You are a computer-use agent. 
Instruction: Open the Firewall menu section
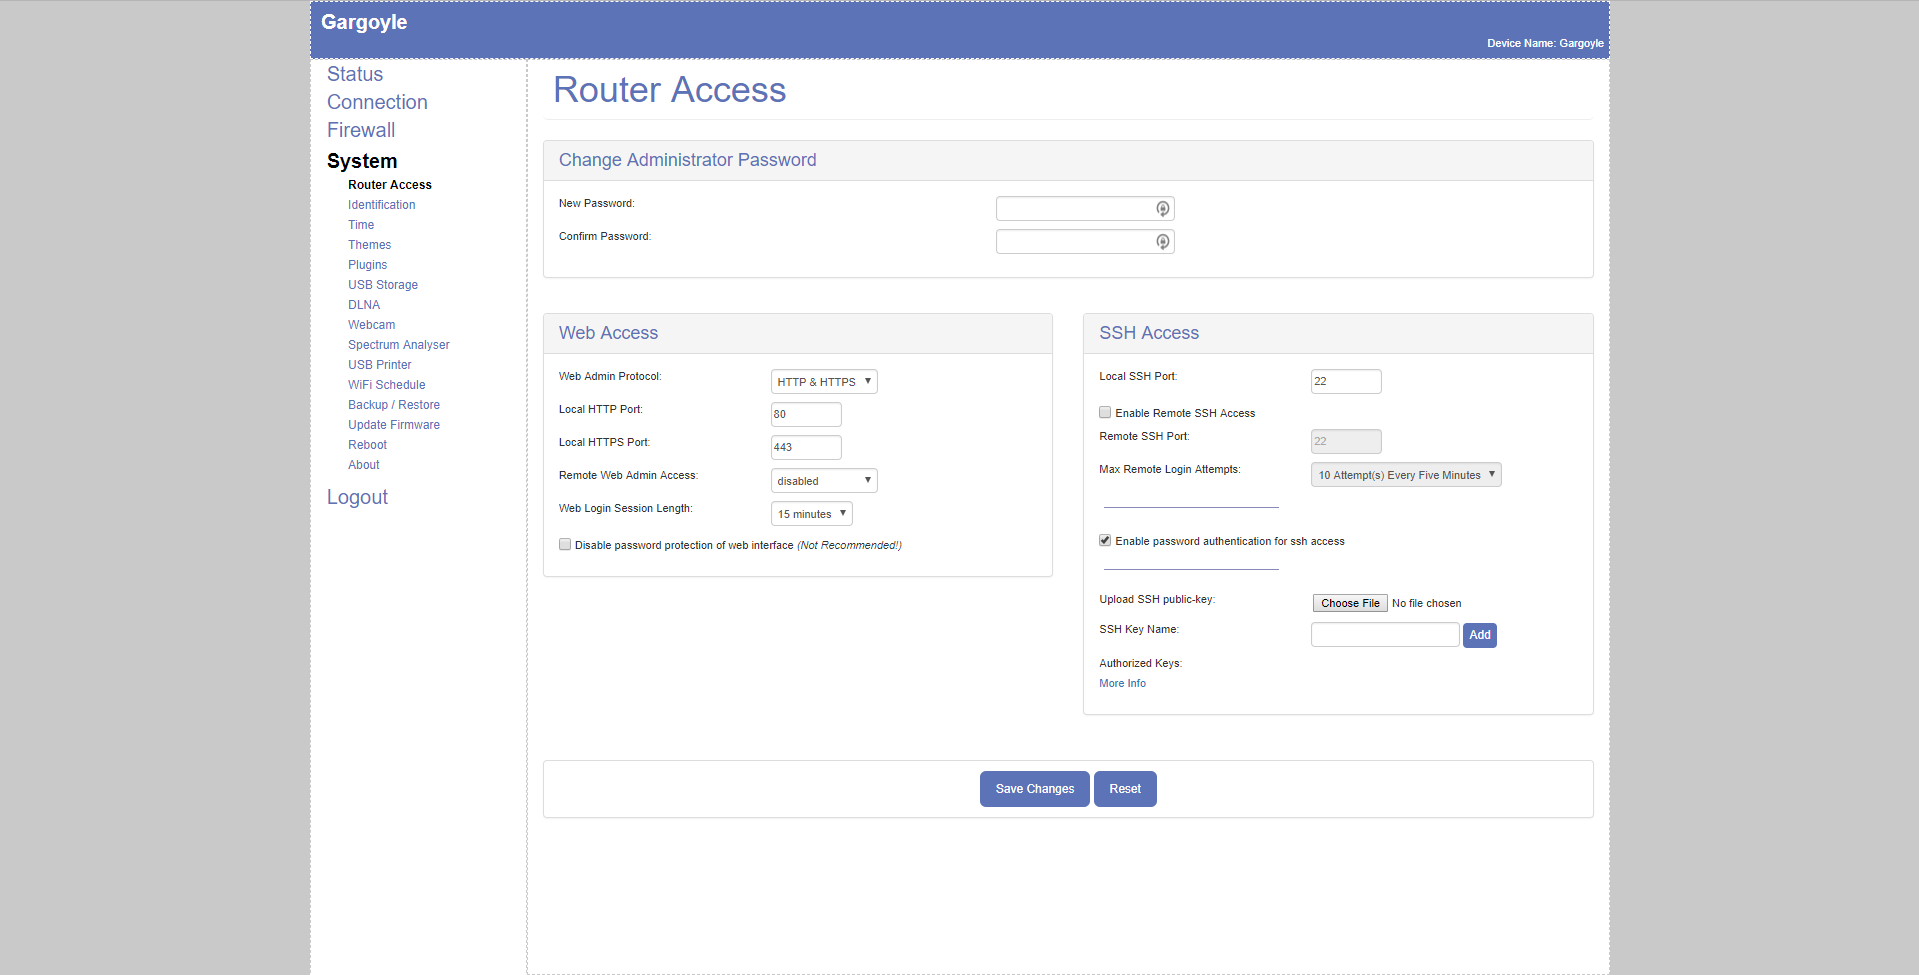(x=361, y=130)
